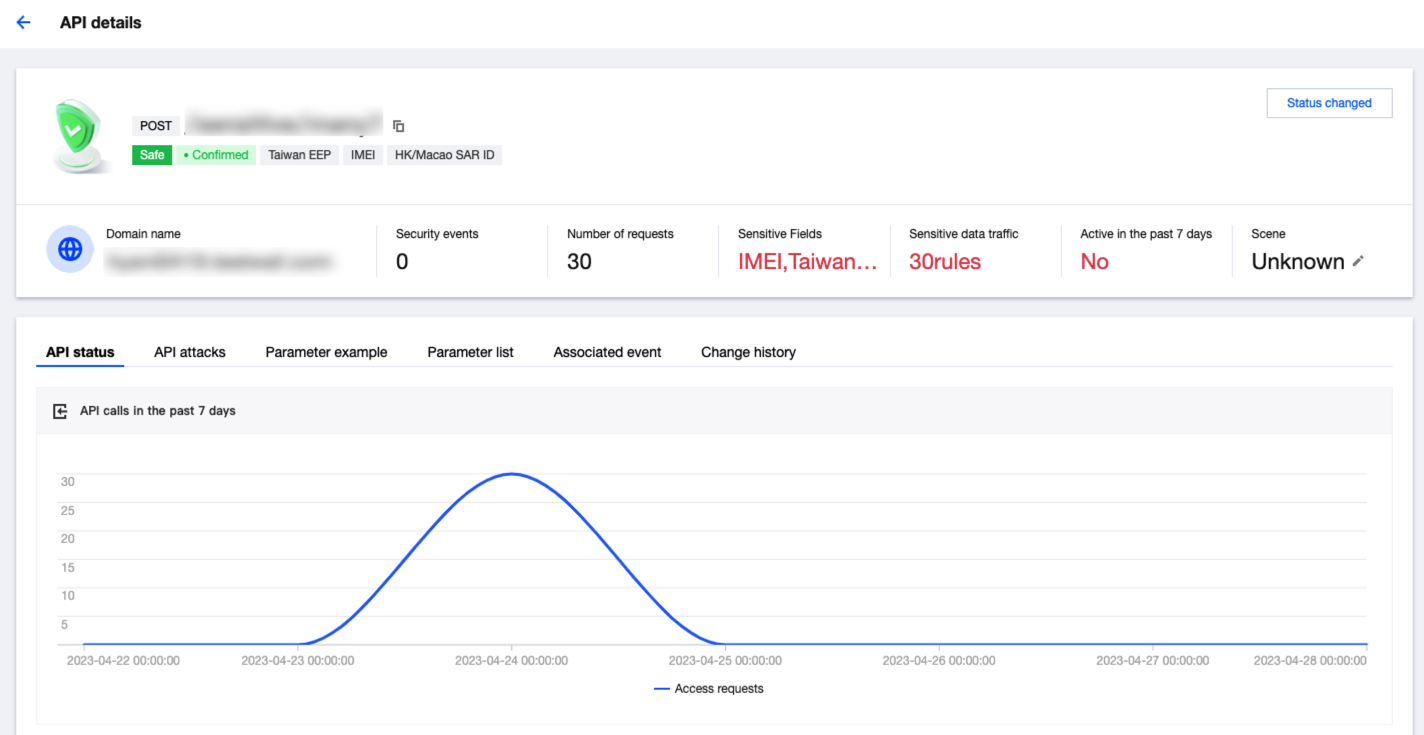1424x735 pixels.
Task: Click the export icon beside API calls
Action: [x=60, y=411]
